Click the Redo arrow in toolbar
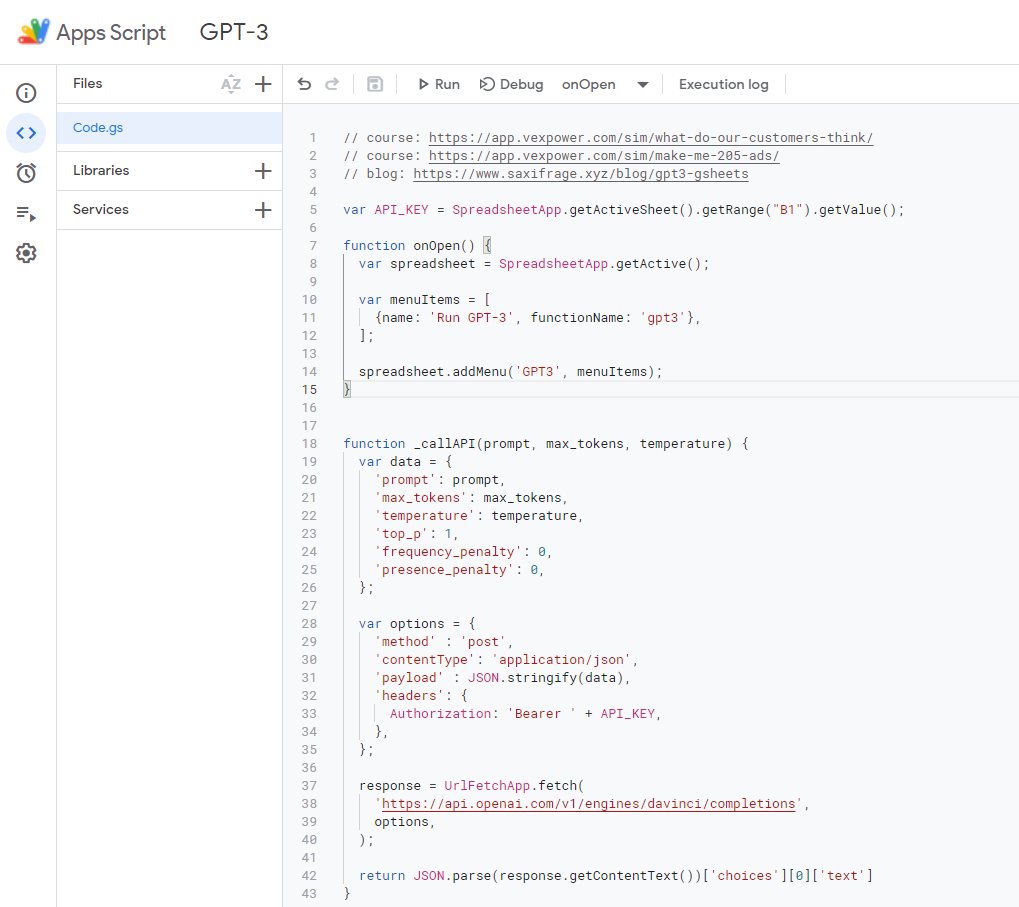The image size is (1019, 907). click(x=332, y=84)
